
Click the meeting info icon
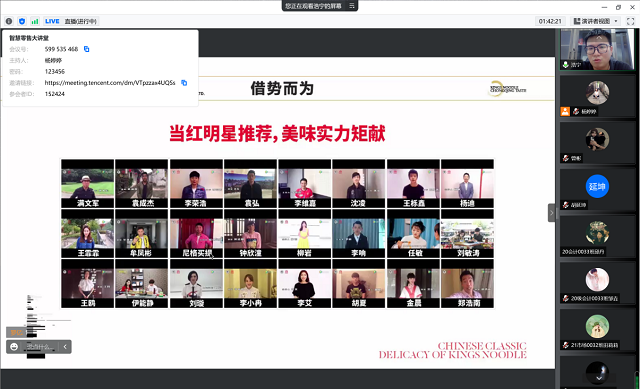click(x=9, y=21)
